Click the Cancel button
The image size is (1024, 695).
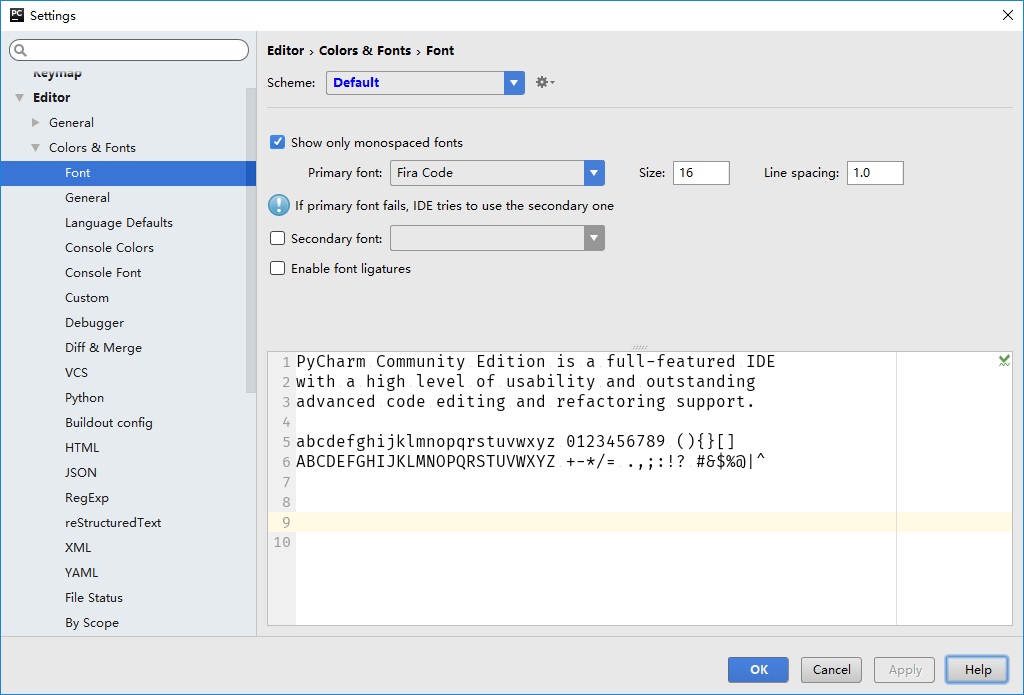point(831,670)
